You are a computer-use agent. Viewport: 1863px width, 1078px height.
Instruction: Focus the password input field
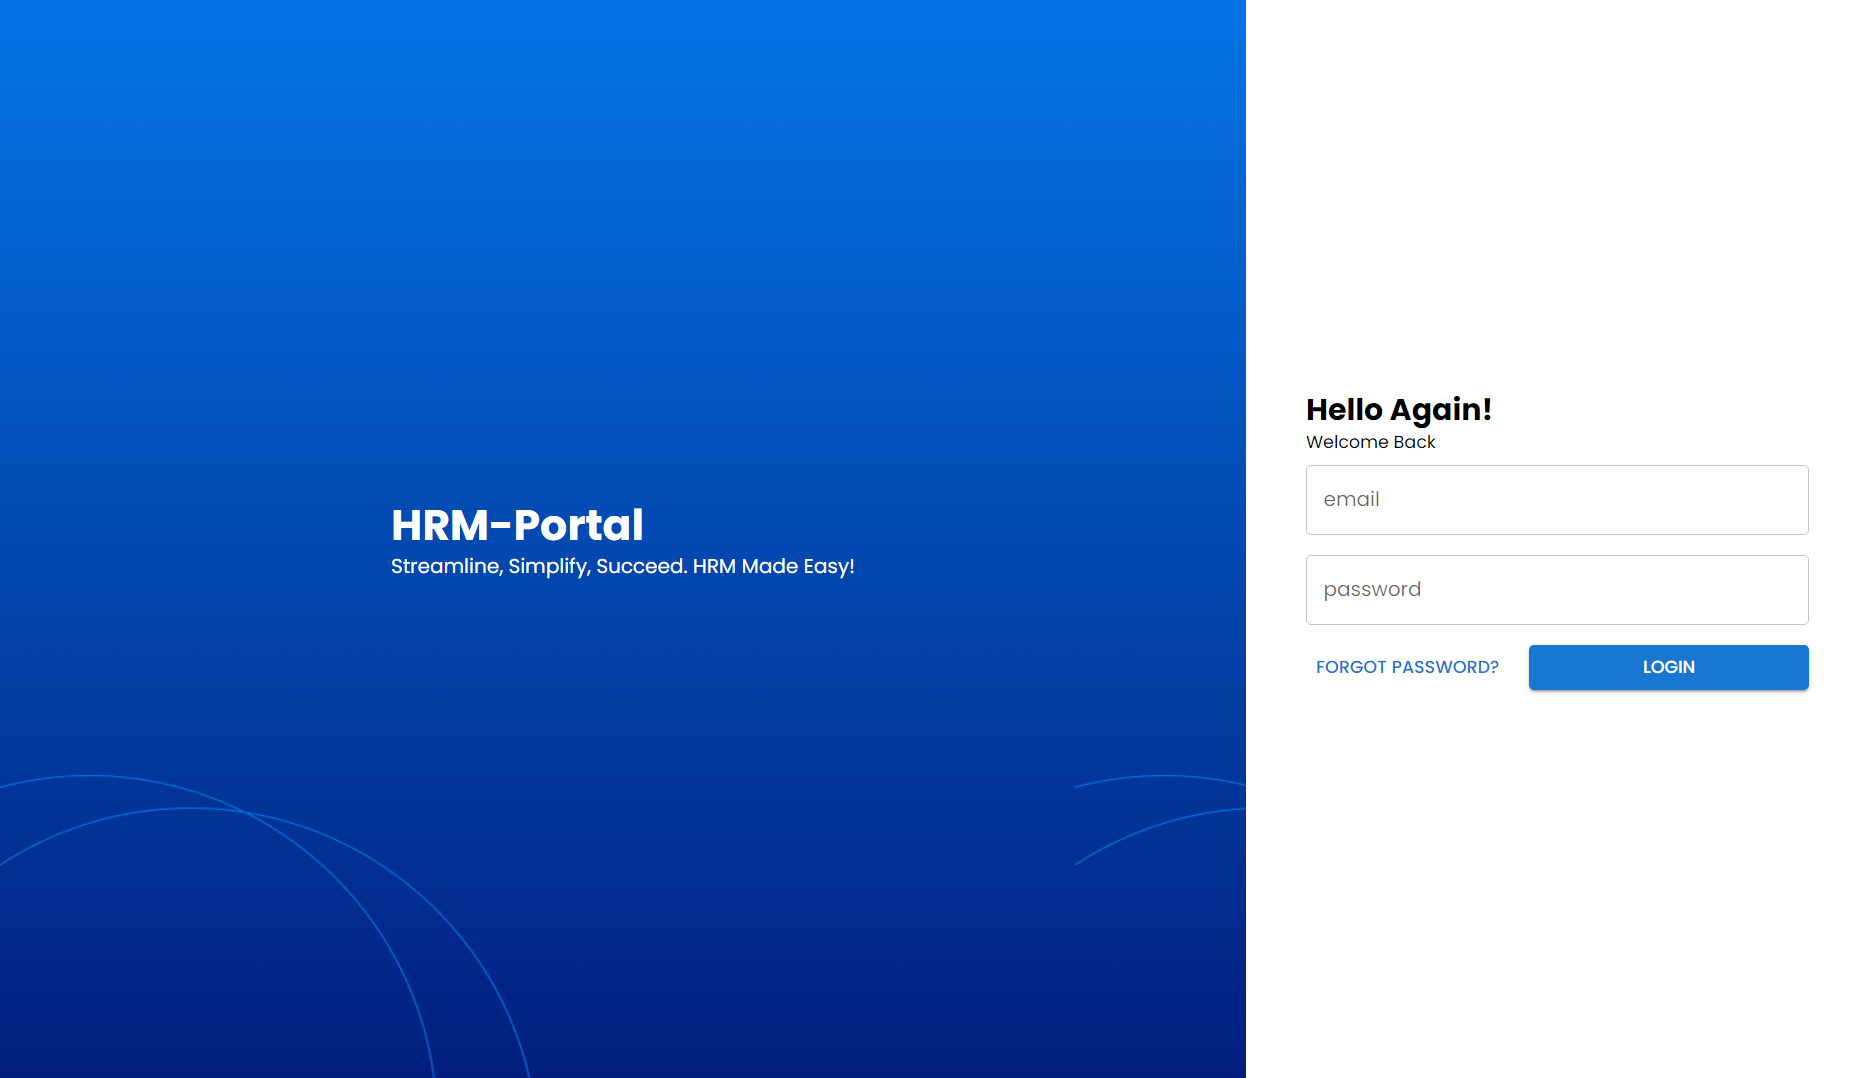[x=1557, y=590]
